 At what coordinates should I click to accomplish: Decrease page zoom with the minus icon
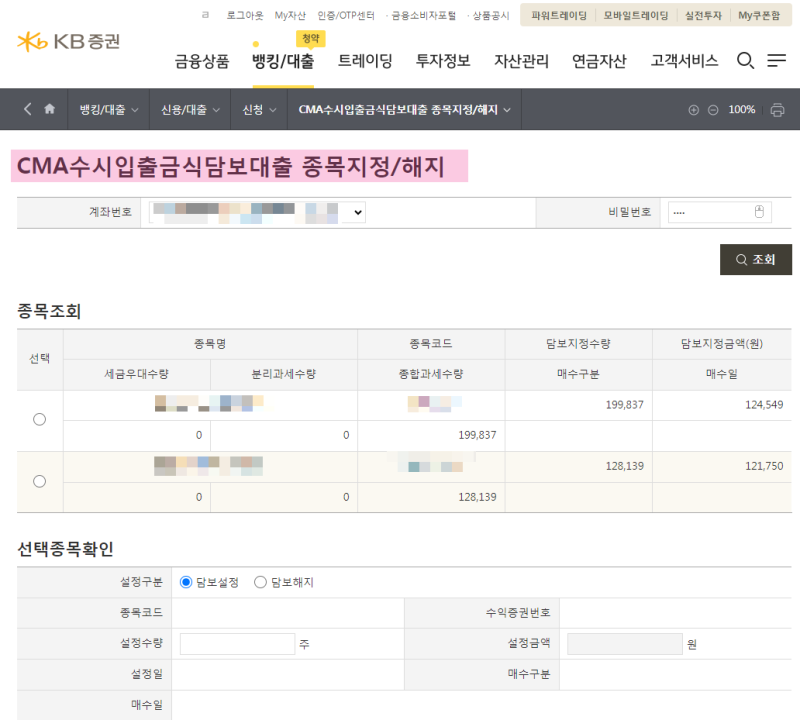[712, 109]
